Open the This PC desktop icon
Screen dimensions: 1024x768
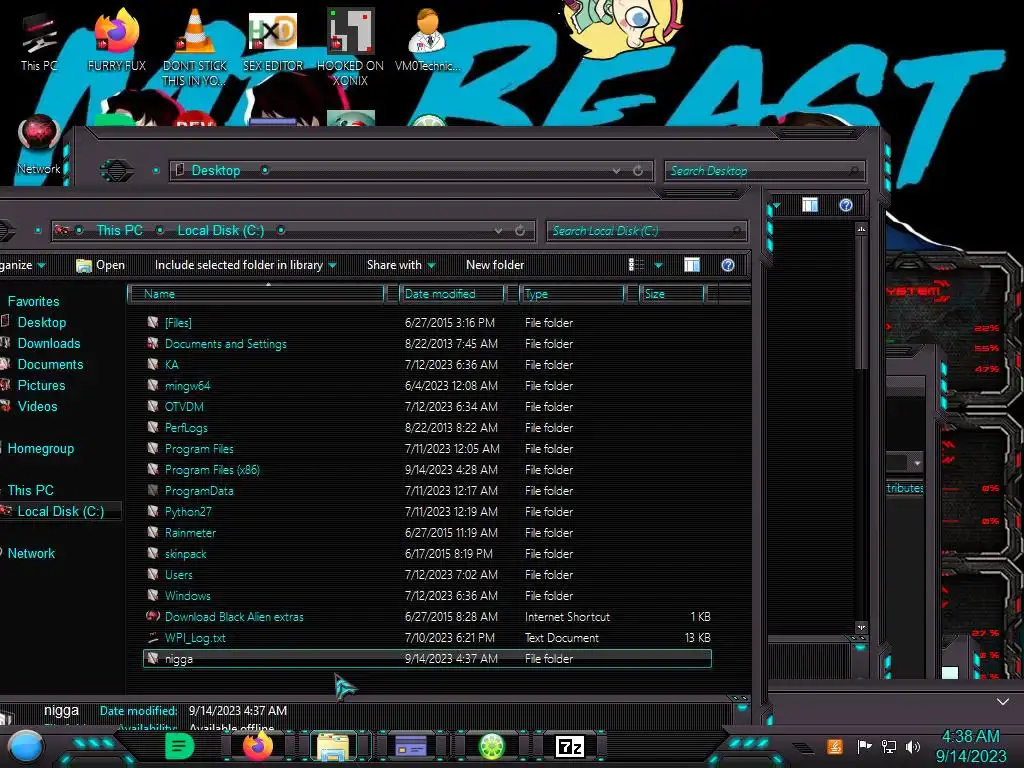pyautogui.click(x=39, y=40)
